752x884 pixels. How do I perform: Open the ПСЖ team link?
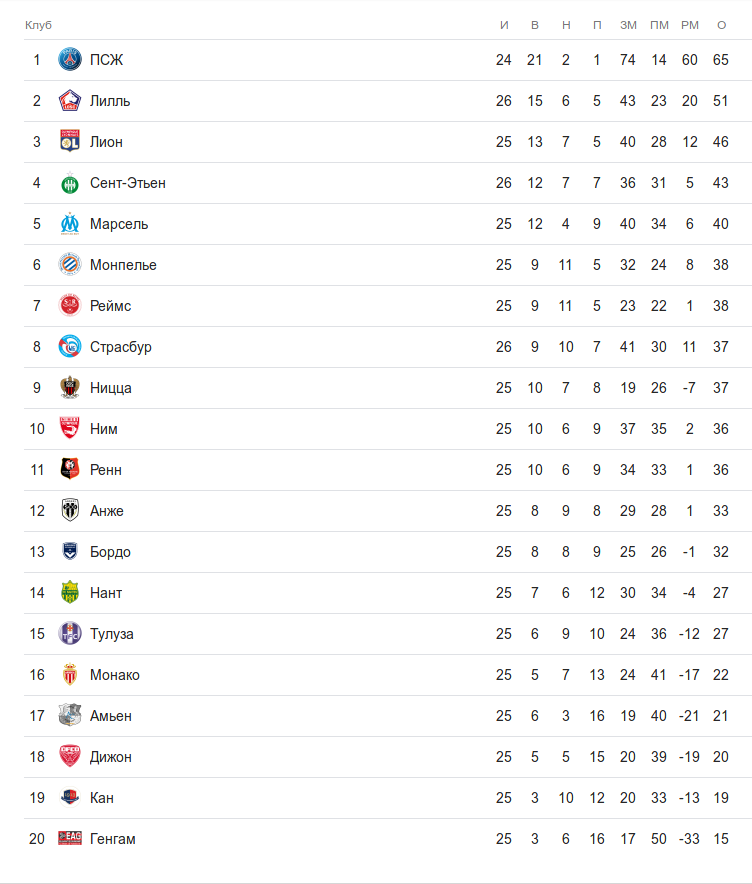(106, 60)
